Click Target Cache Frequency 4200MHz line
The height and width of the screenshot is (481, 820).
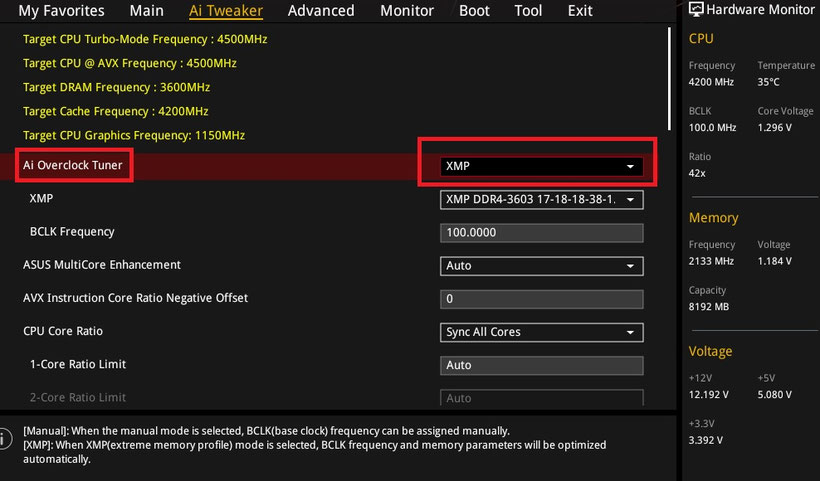tap(116, 111)
